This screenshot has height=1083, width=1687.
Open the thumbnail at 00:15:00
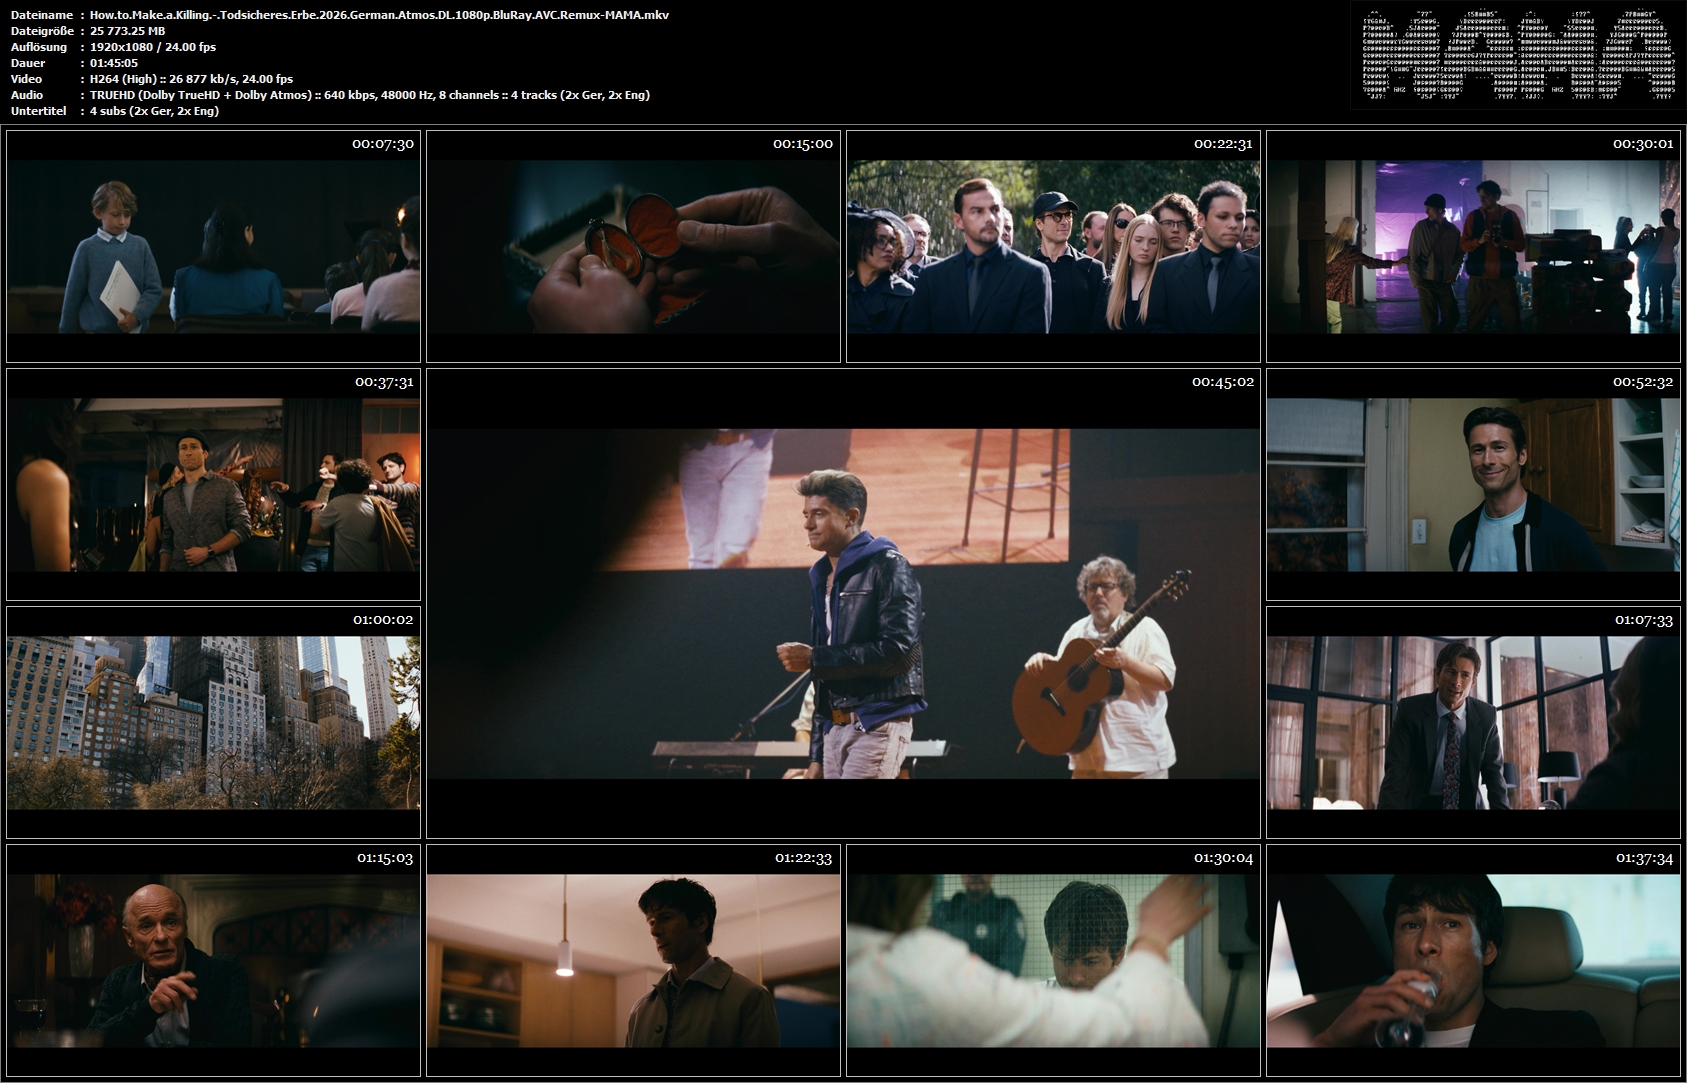(x=633, y=246)
